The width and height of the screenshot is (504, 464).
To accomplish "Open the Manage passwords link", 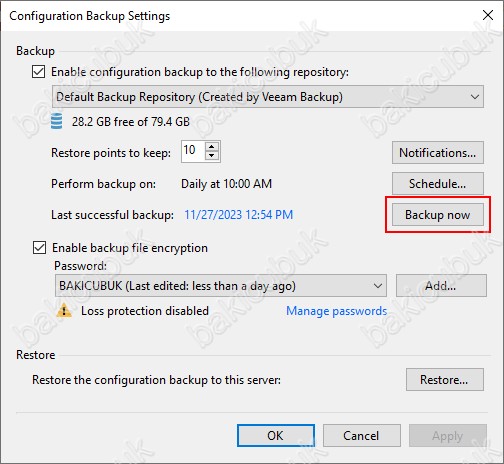I will pyautogui.click(x=337, y=311).
